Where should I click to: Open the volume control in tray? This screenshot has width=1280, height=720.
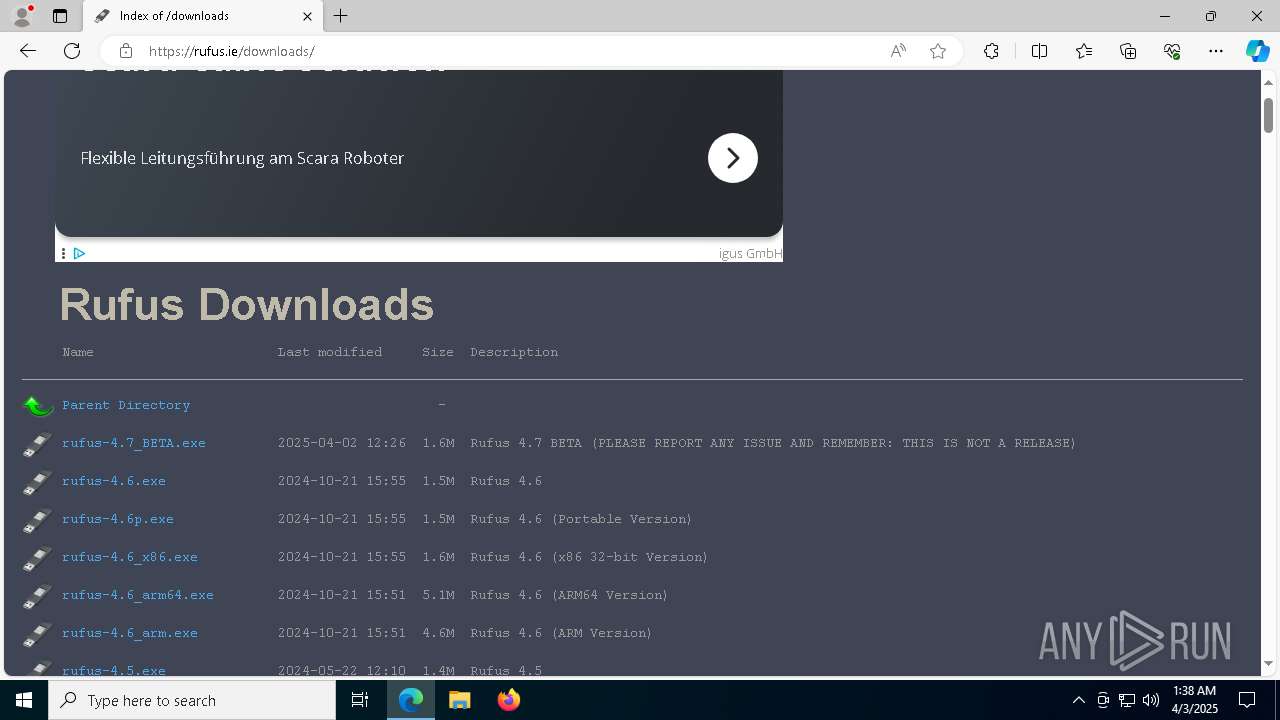[x=1150, y=700]
